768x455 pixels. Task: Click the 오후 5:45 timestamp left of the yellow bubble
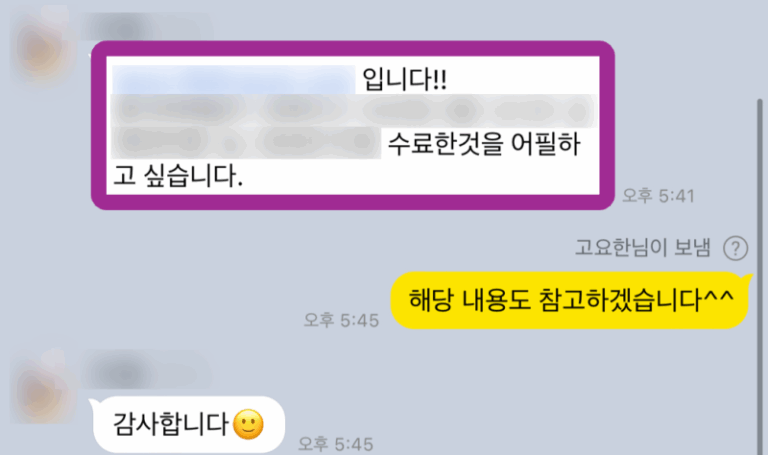click(x=341, y=320)
